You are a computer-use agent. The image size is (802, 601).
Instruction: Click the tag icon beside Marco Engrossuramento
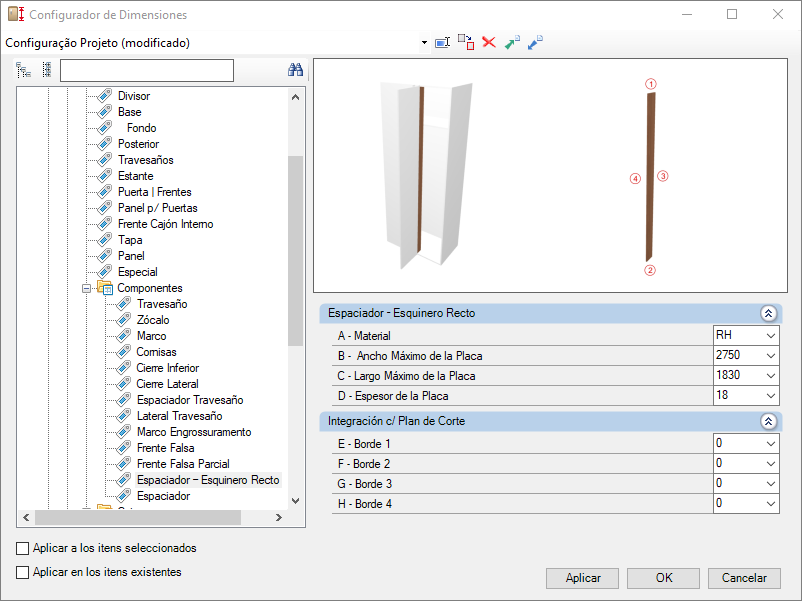pyautogui.click(x=124, y=432)
